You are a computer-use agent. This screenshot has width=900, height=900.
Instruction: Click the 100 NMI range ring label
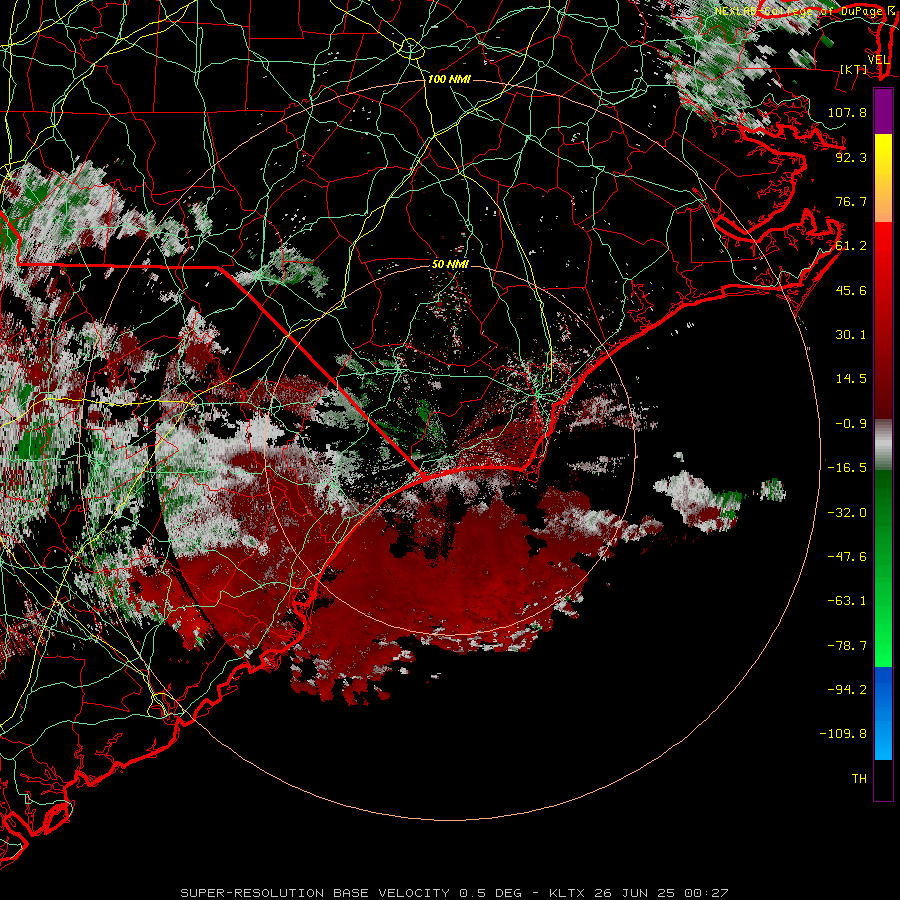[x=449, y=79]
